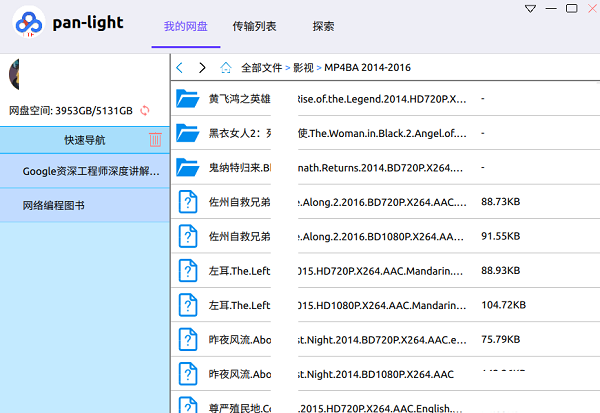600x413 pixels.
Task: Select the 尊严殖民地 file name
Action: click(x=240, y=408)
